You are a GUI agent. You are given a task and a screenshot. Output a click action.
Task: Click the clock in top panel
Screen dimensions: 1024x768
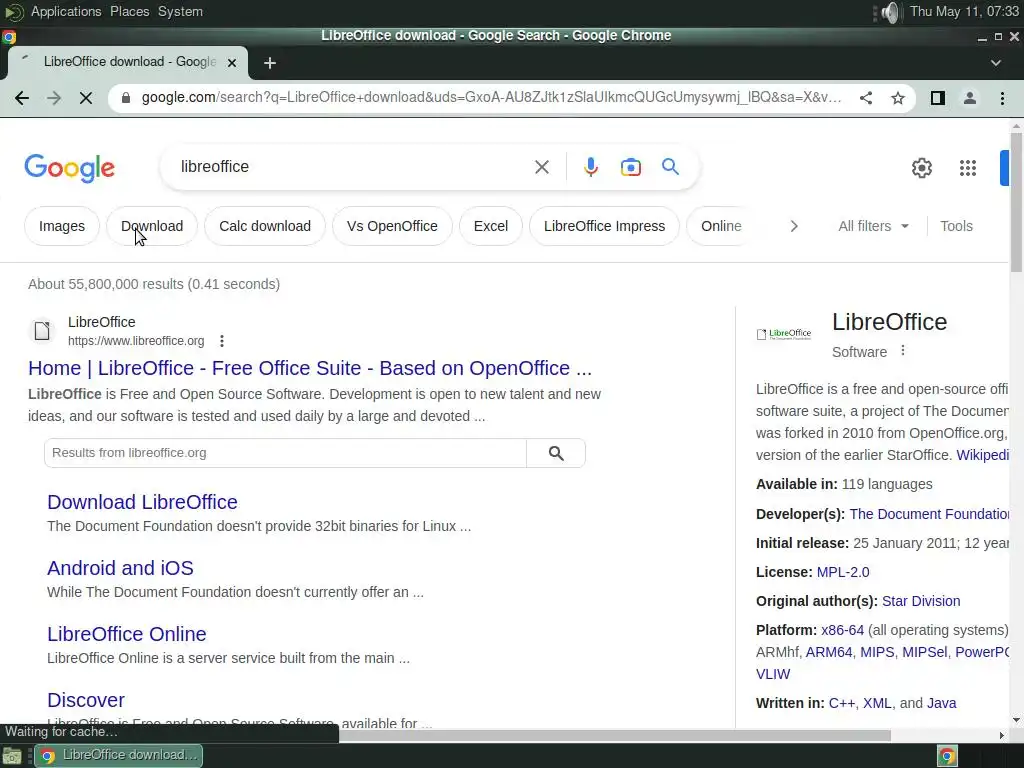[964, 12]
